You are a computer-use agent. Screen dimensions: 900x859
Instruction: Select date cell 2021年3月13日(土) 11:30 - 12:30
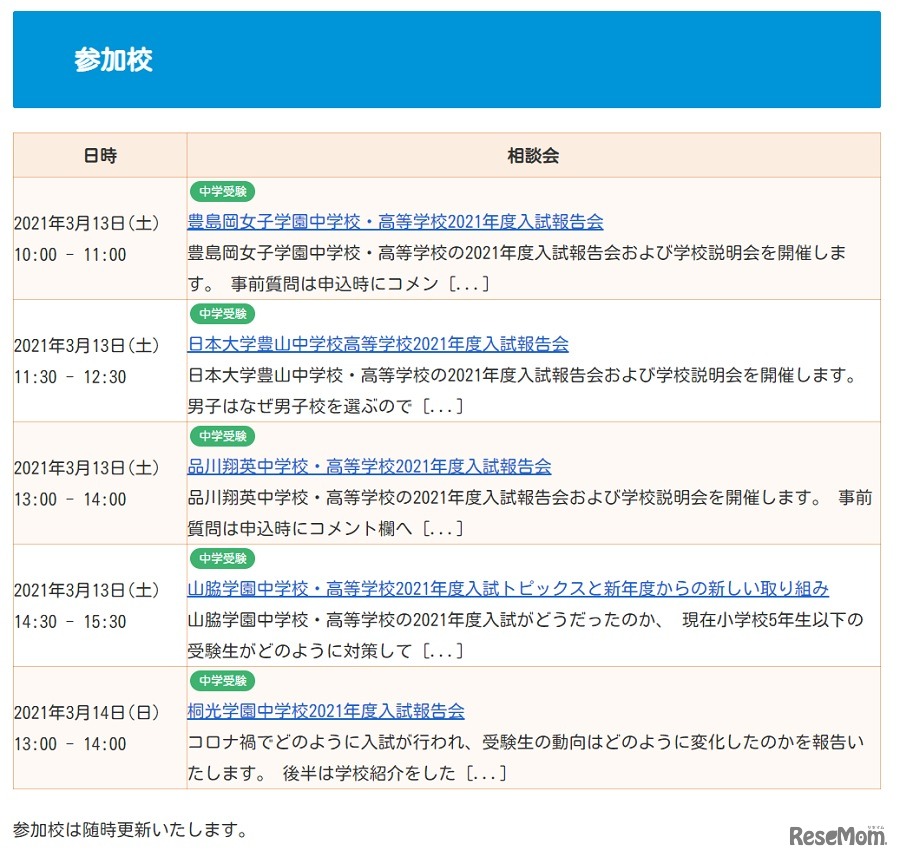click(100, 361)
